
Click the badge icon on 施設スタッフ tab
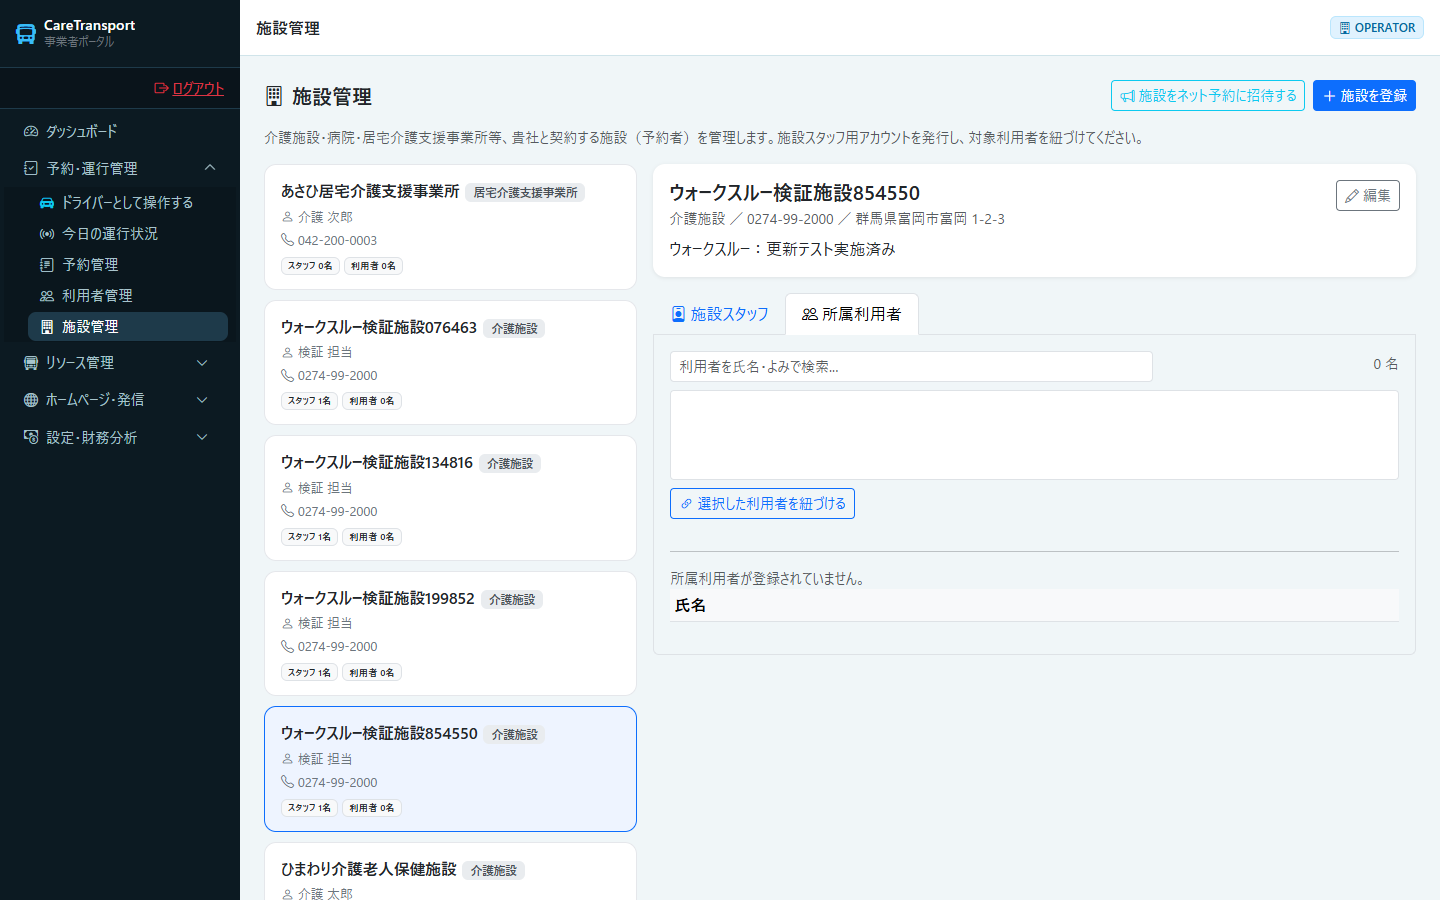pyautogui.click(x=678, y=314)
